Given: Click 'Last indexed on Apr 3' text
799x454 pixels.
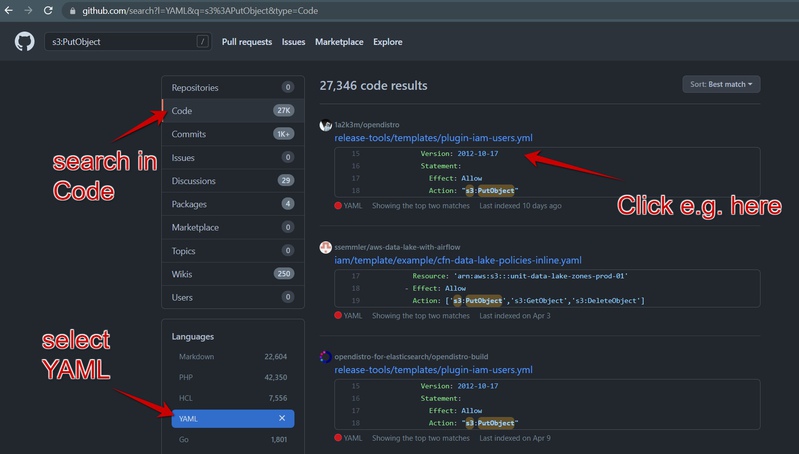Looking at the screenshot, I should click(x=514, y=316).
